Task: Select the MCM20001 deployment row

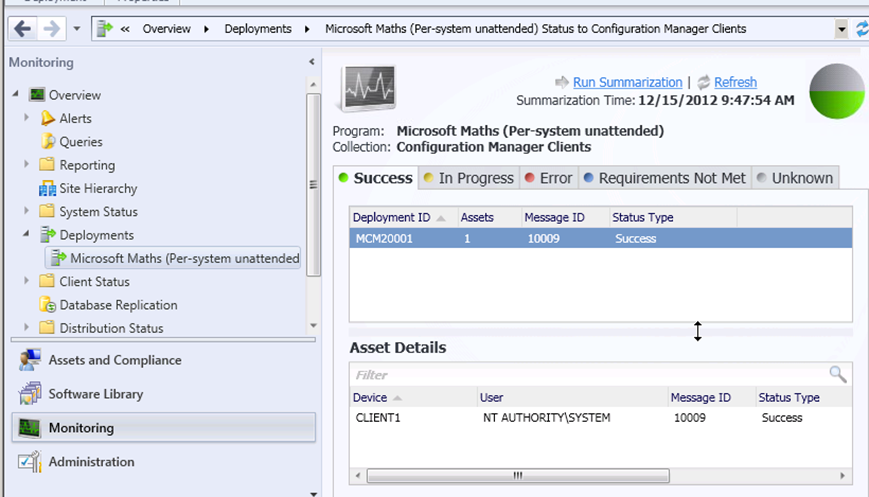Action: (601, 238)
